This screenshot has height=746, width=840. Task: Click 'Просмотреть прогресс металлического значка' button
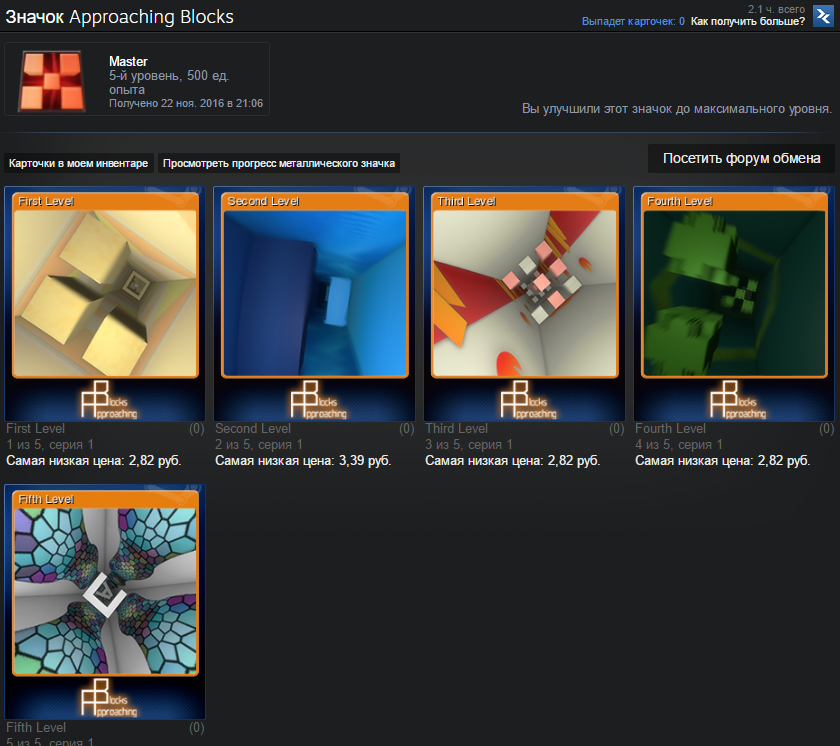[x=279, y=163]
